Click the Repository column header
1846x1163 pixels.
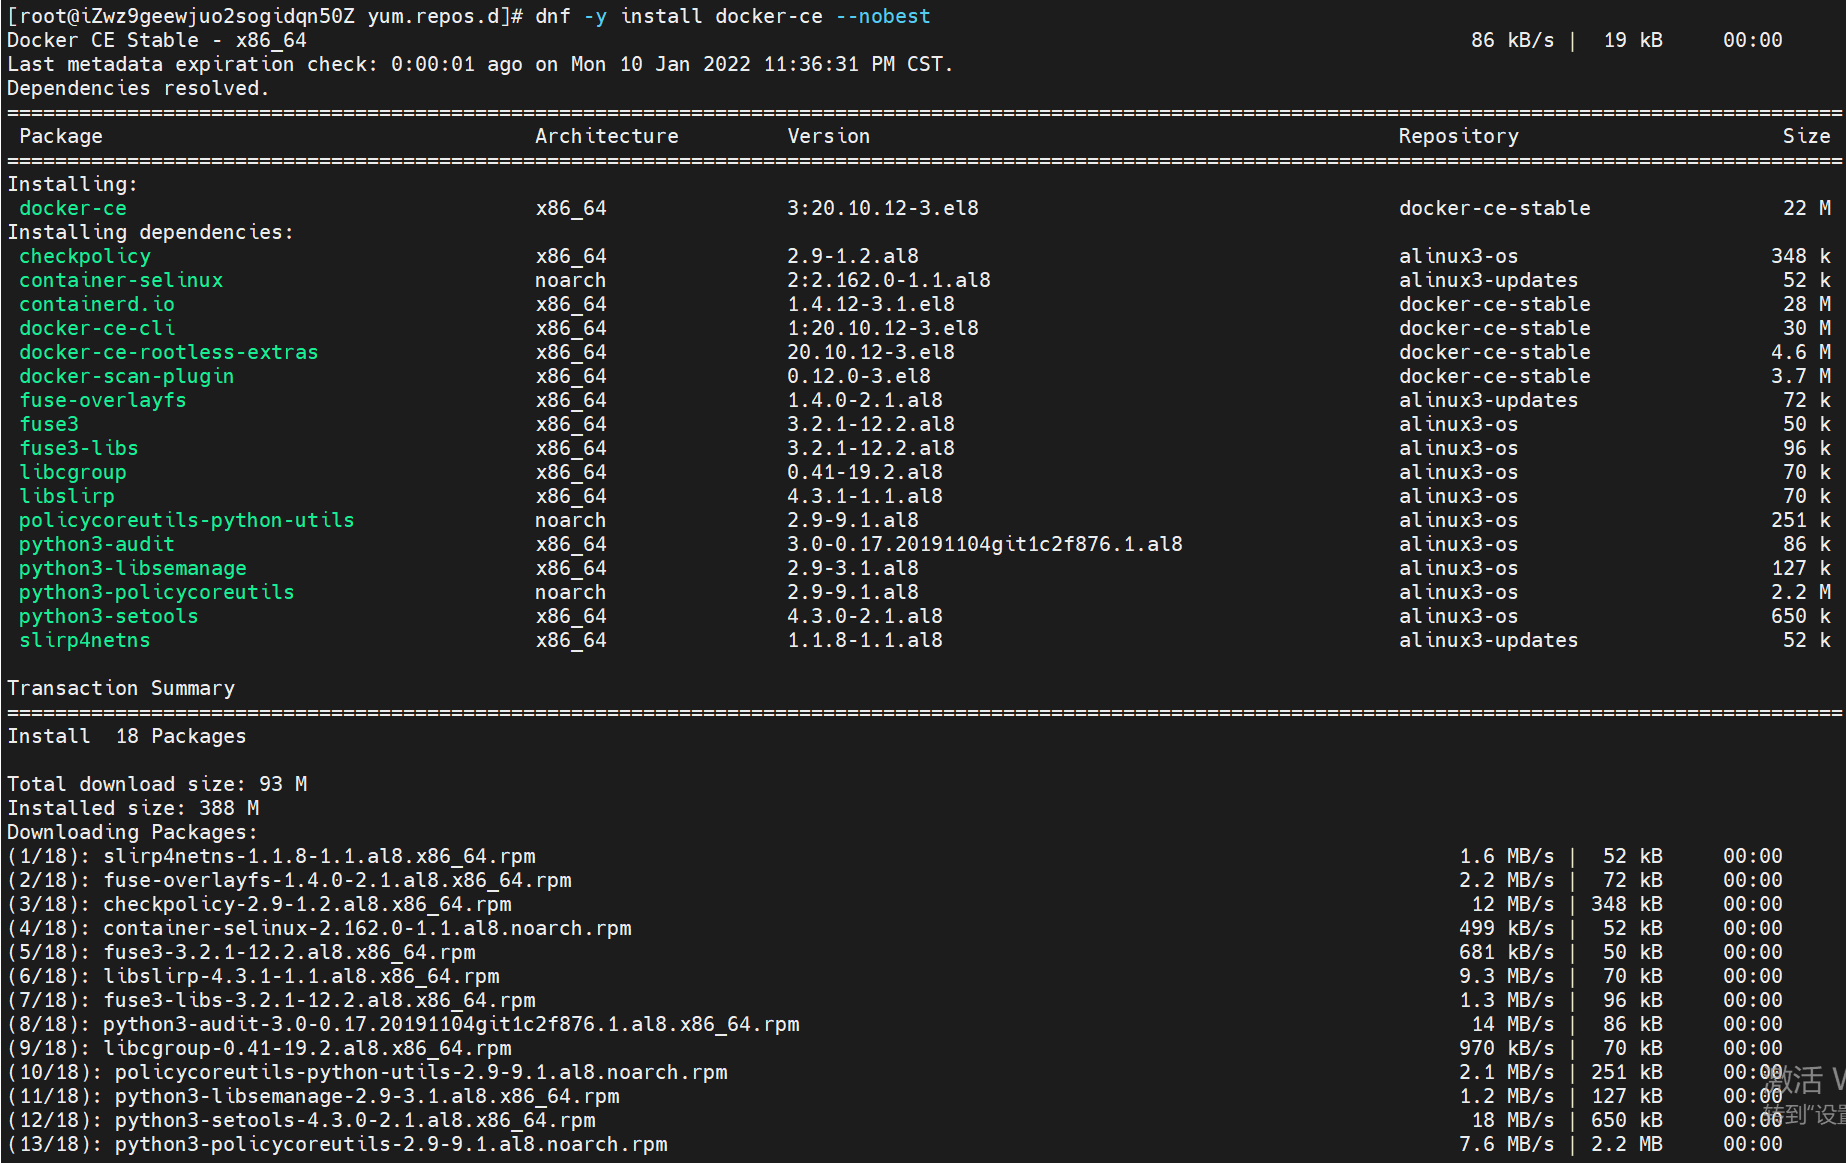coord(1459,136)
